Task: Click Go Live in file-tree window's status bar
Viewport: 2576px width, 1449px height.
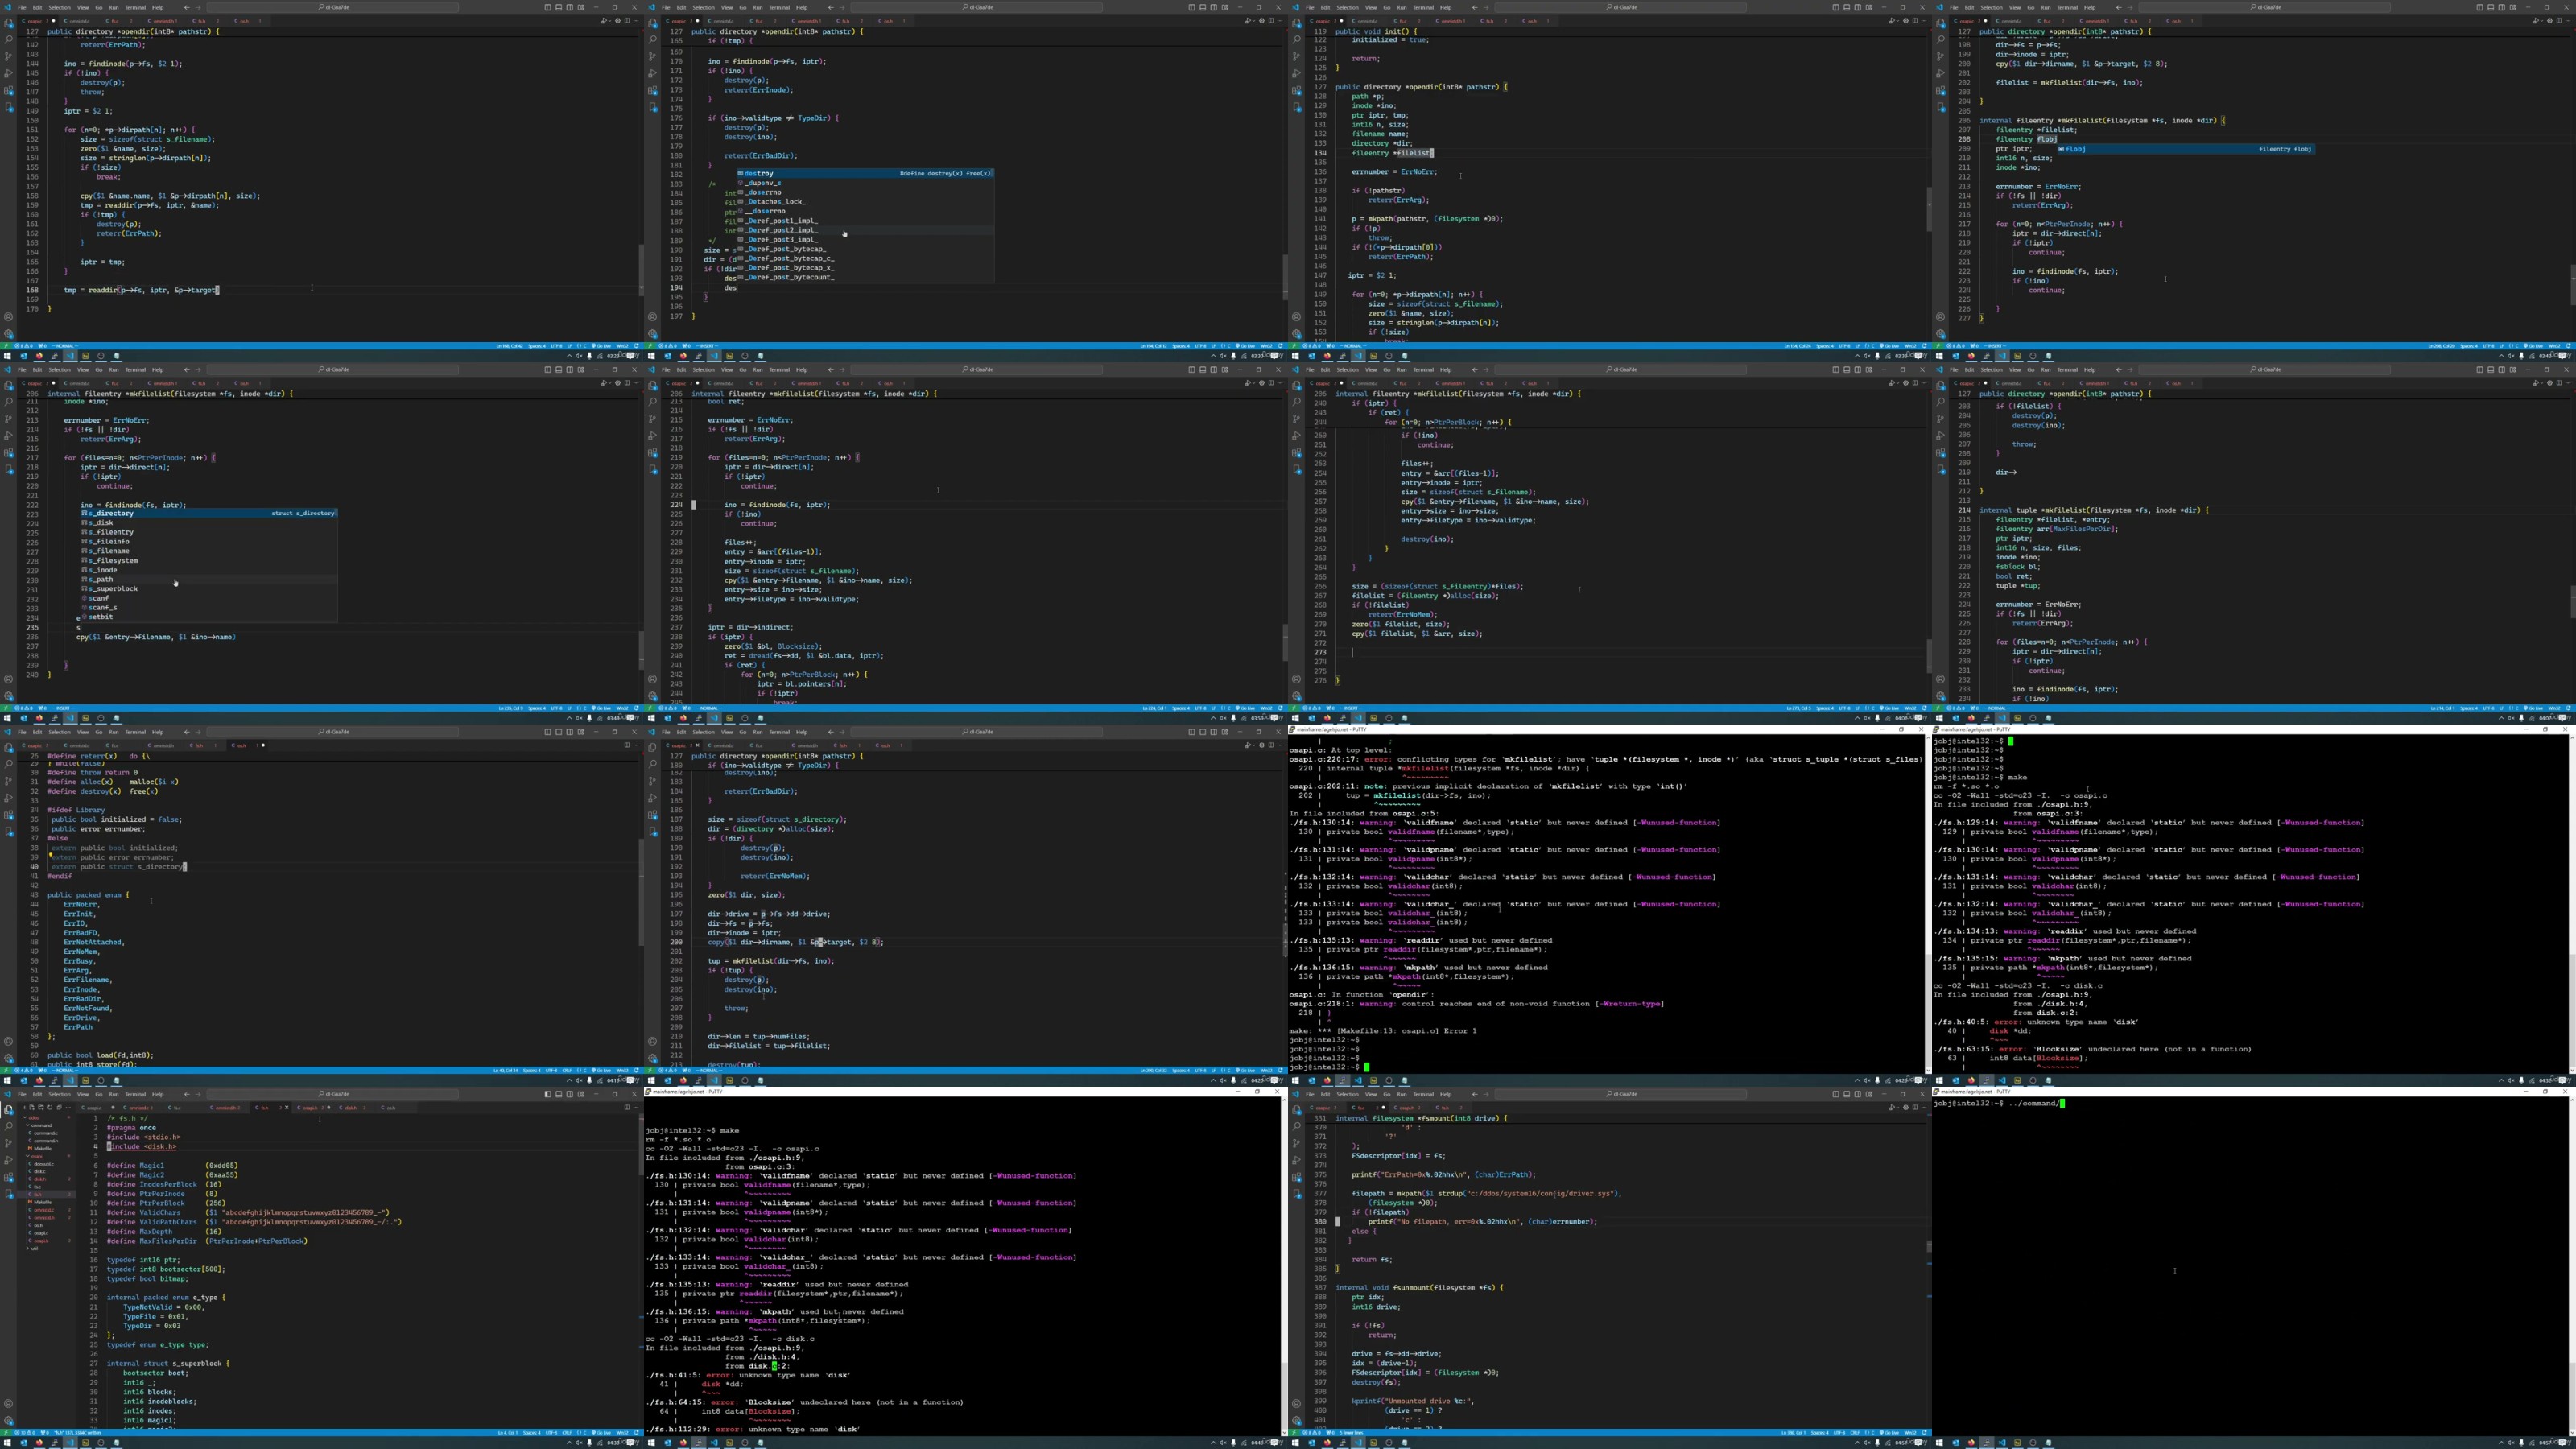Action: [x=602, y=1433]
